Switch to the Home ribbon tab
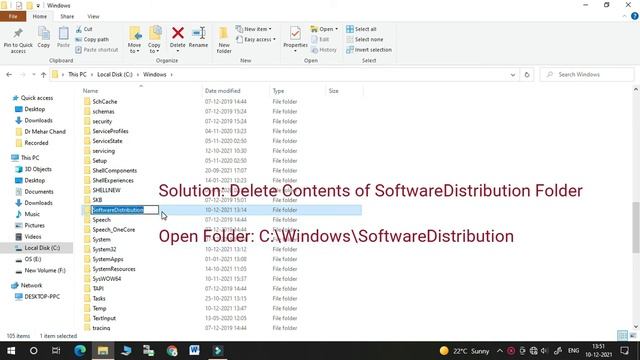The height and width of the screenshot is (360, 640). pos(40,16)
